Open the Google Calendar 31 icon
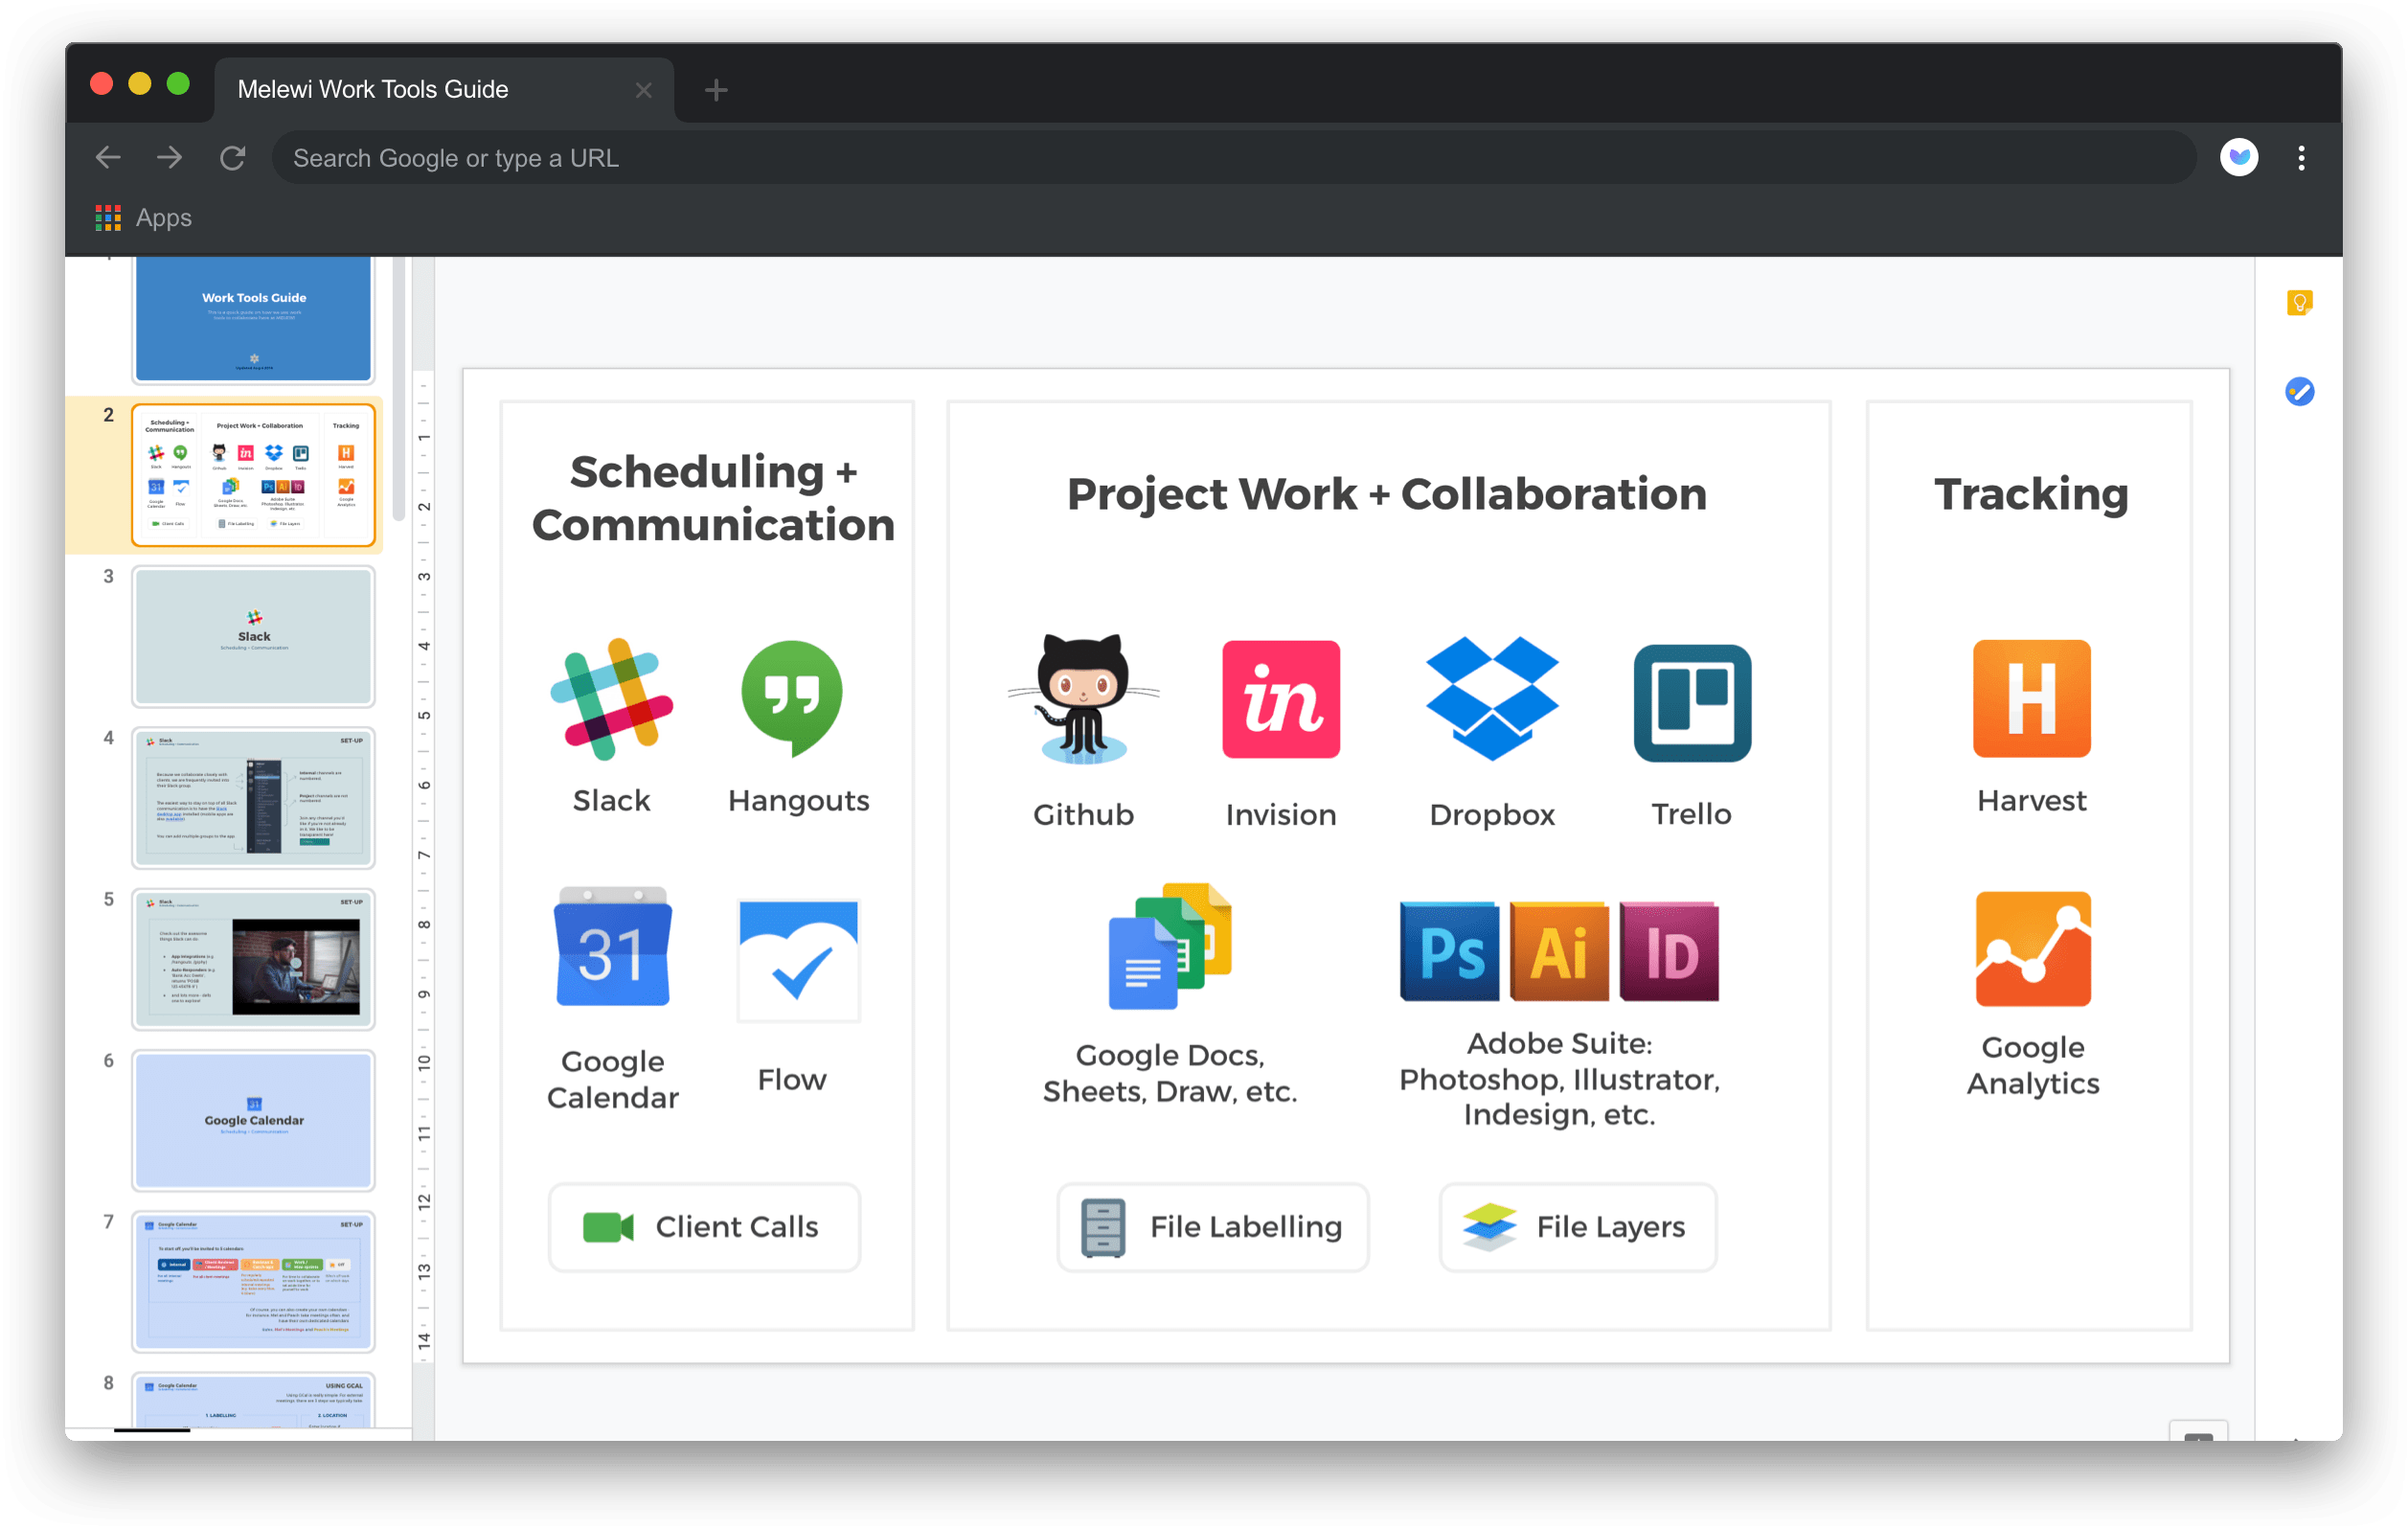The image size is (2408, 1529). click(612, 948)
